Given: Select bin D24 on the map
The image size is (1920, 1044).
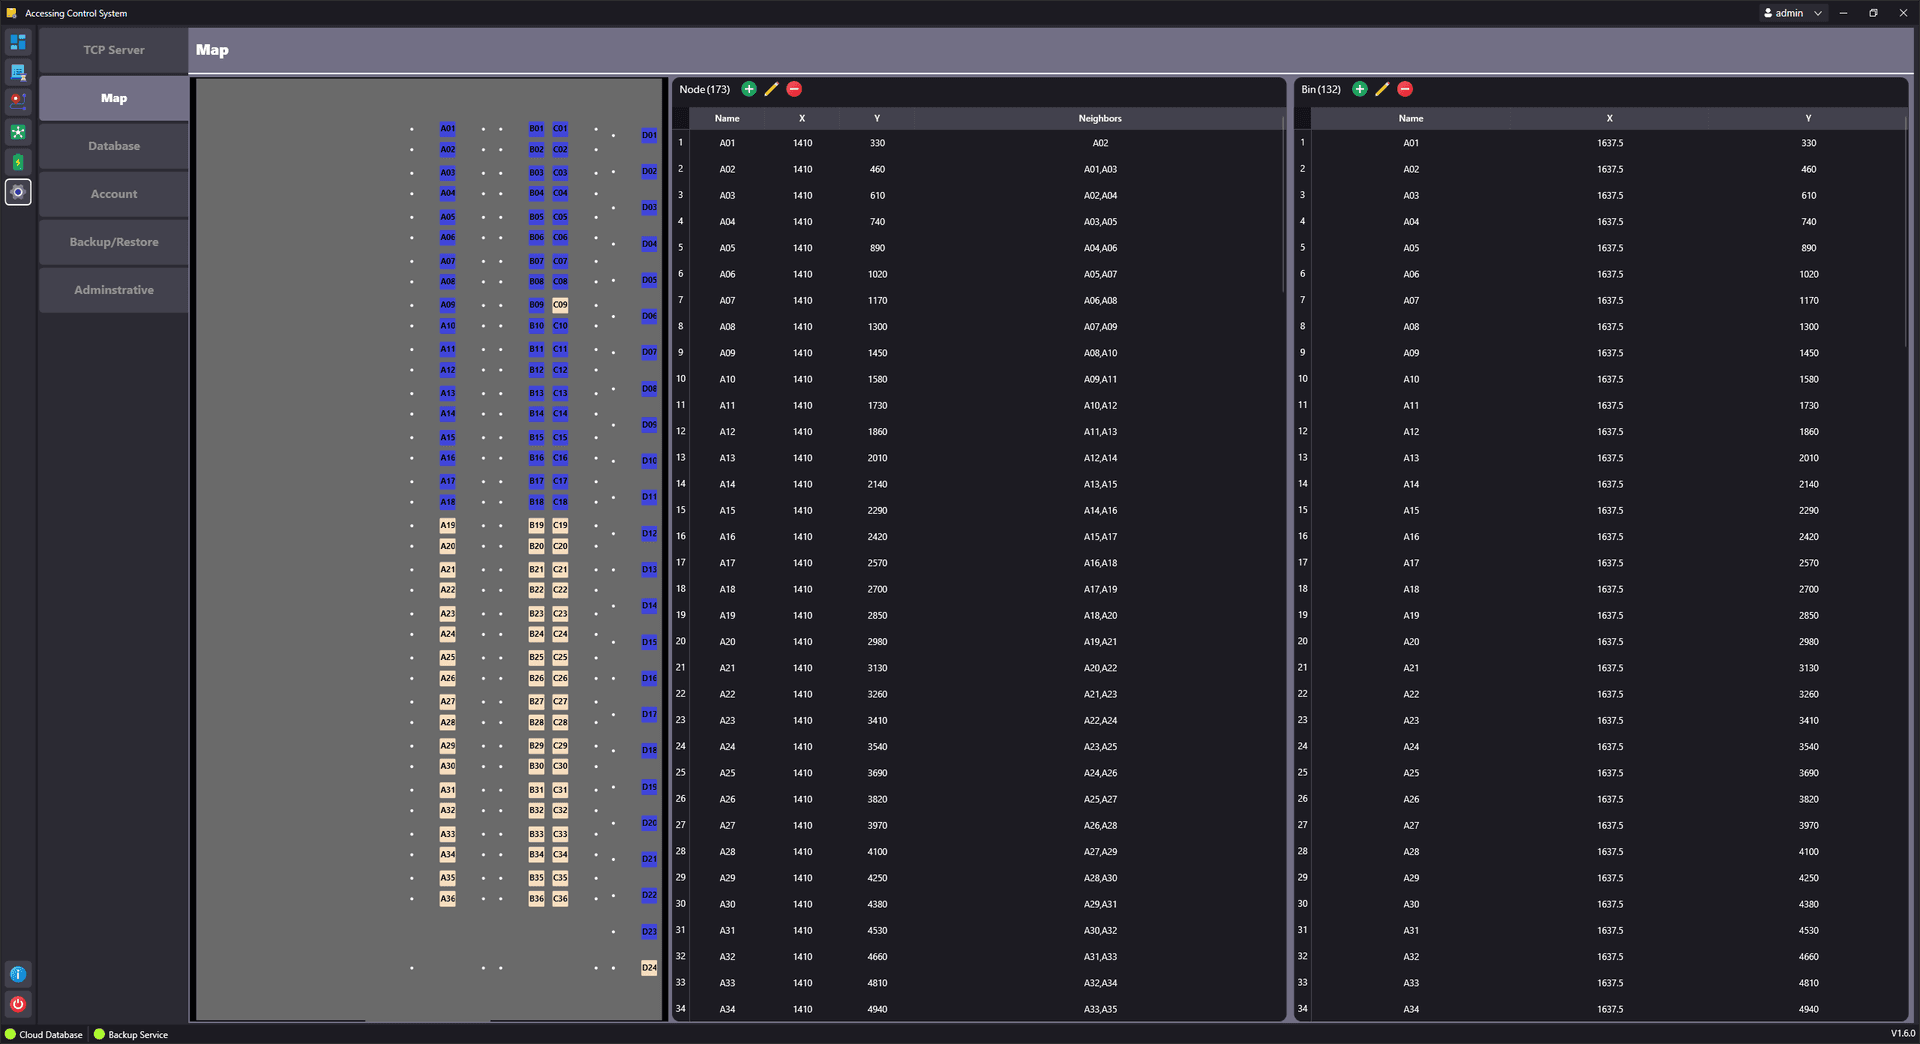Looking at the screenshot, I should click(x=649, y=968).
